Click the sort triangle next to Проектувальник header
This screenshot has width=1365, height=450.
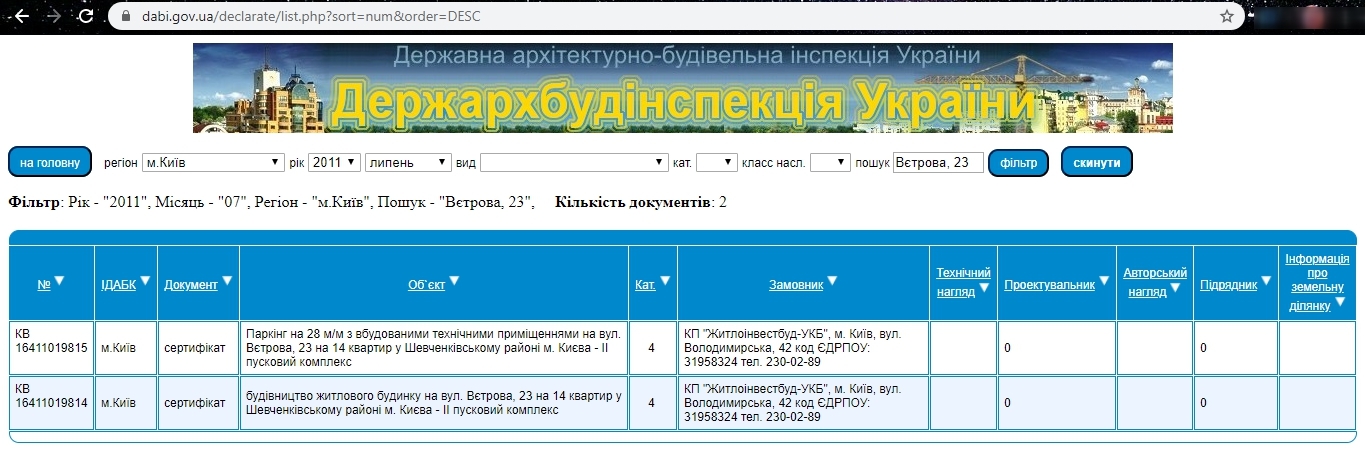[x=1104, y=281]
